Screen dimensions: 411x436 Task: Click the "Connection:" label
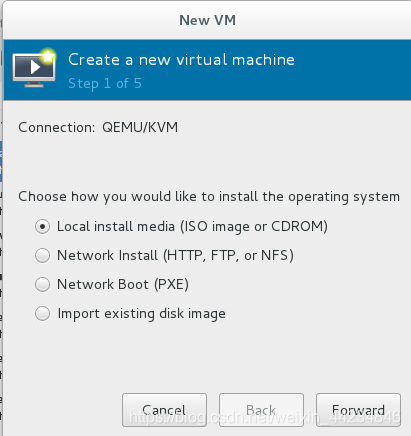pos(57,127)
